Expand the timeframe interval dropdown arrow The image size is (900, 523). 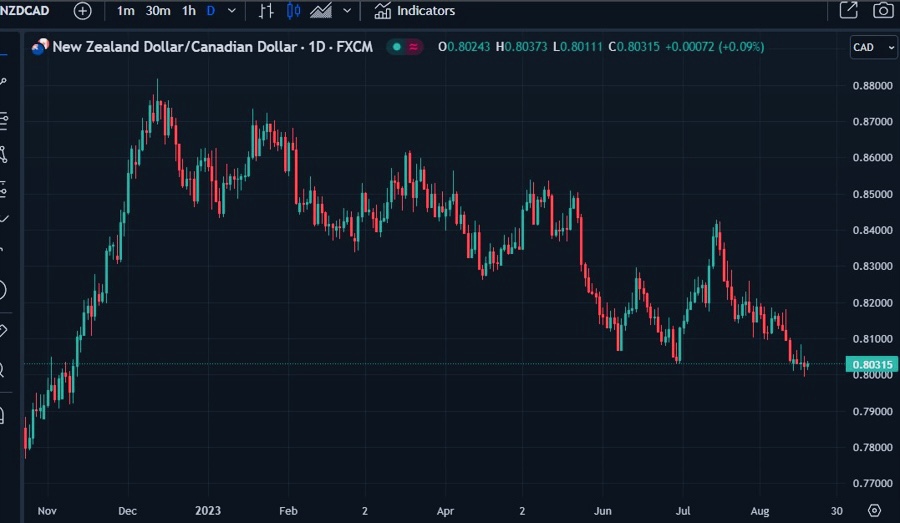233,11
